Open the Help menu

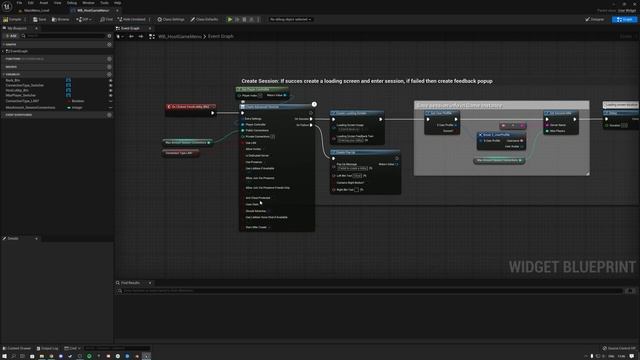118,3
